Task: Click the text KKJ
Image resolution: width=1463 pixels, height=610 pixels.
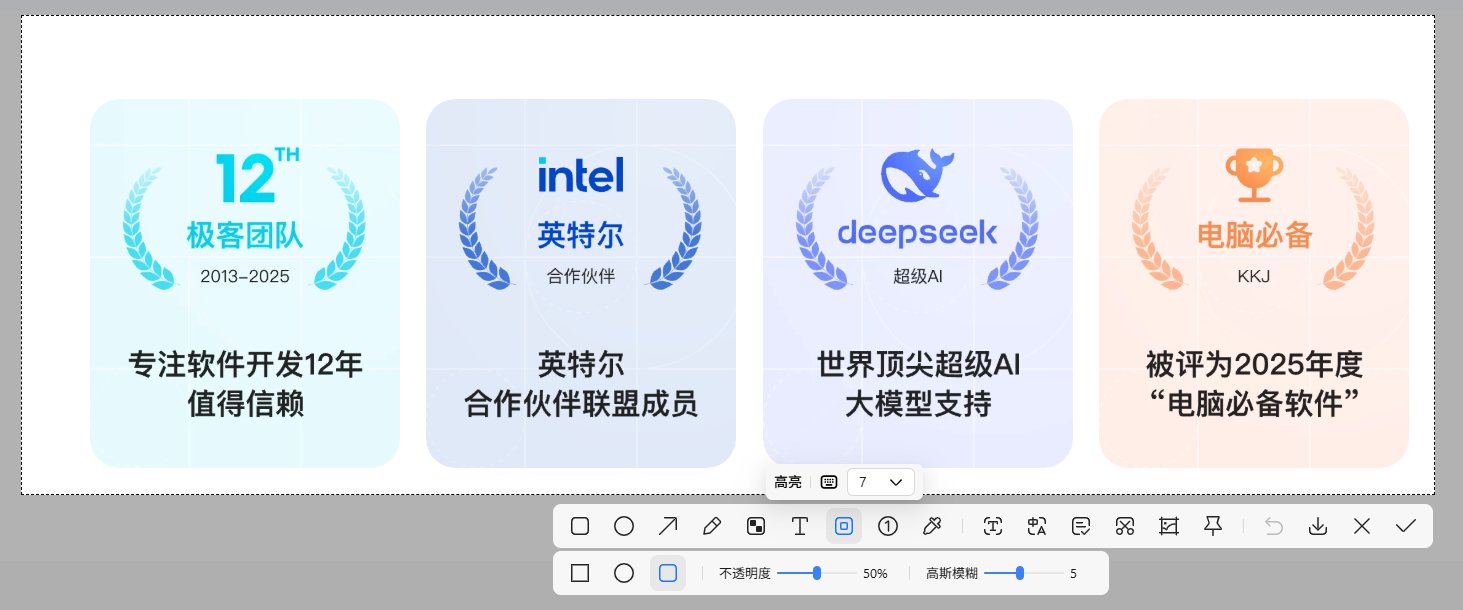Action: 1254,276
